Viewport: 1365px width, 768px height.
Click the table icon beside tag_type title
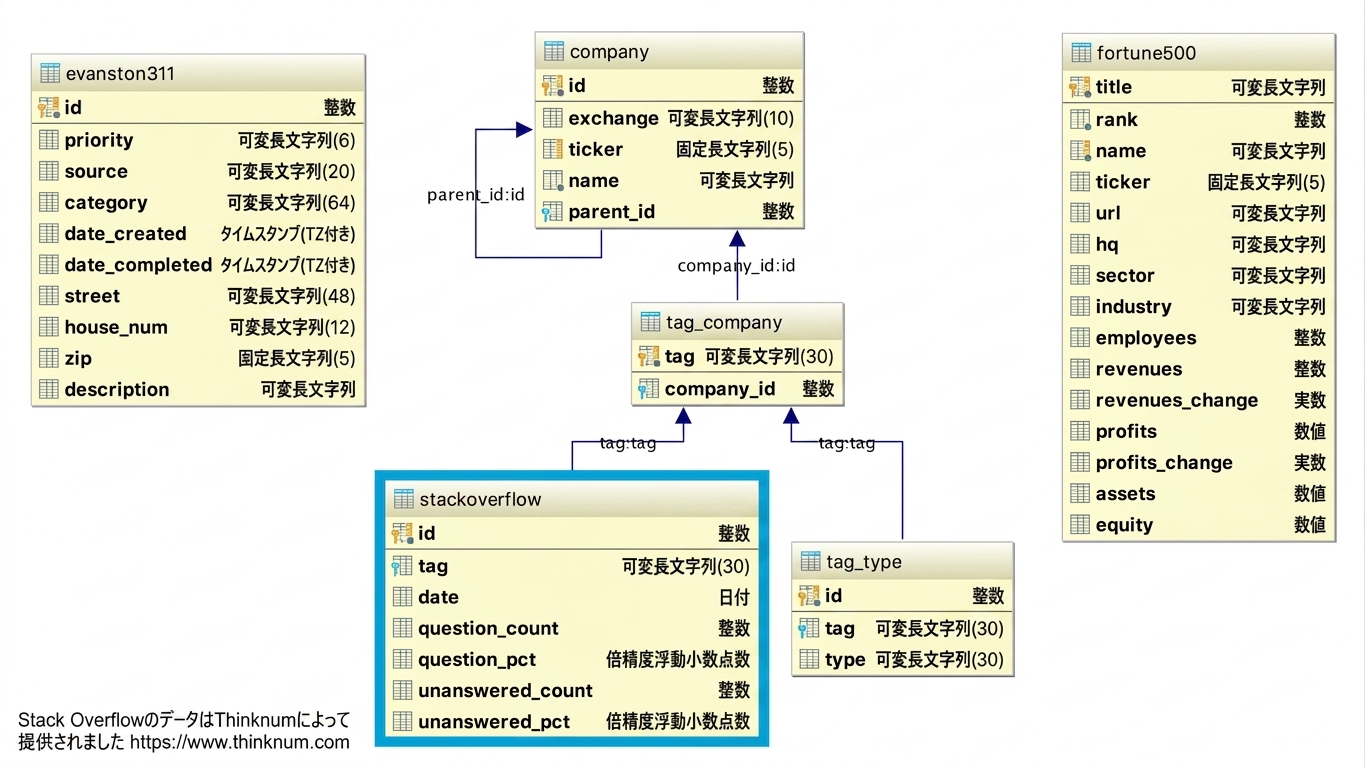pyautogui.click(x=810, y=562)
